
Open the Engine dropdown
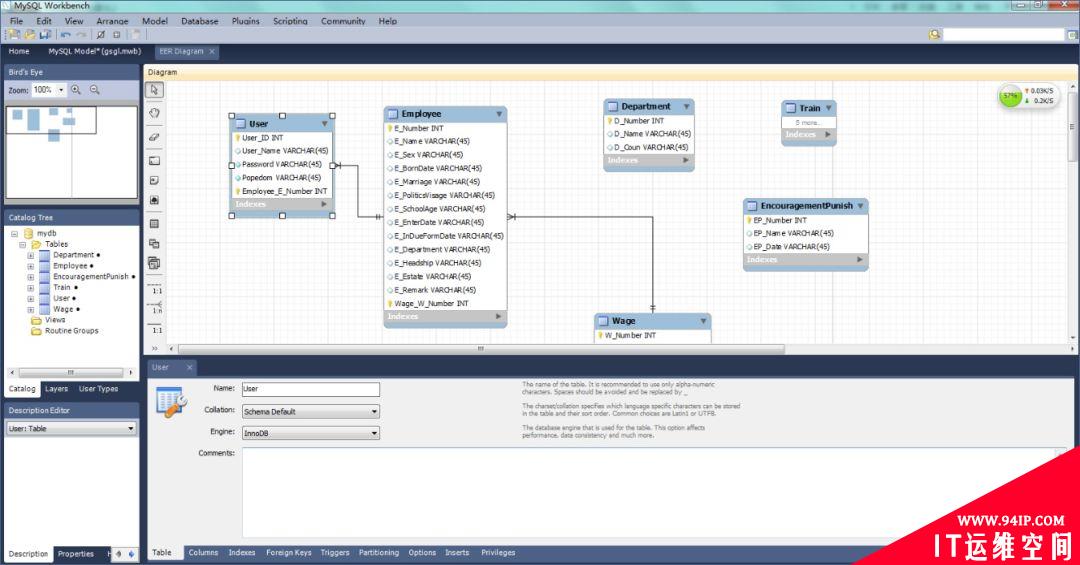click(374, 433)
